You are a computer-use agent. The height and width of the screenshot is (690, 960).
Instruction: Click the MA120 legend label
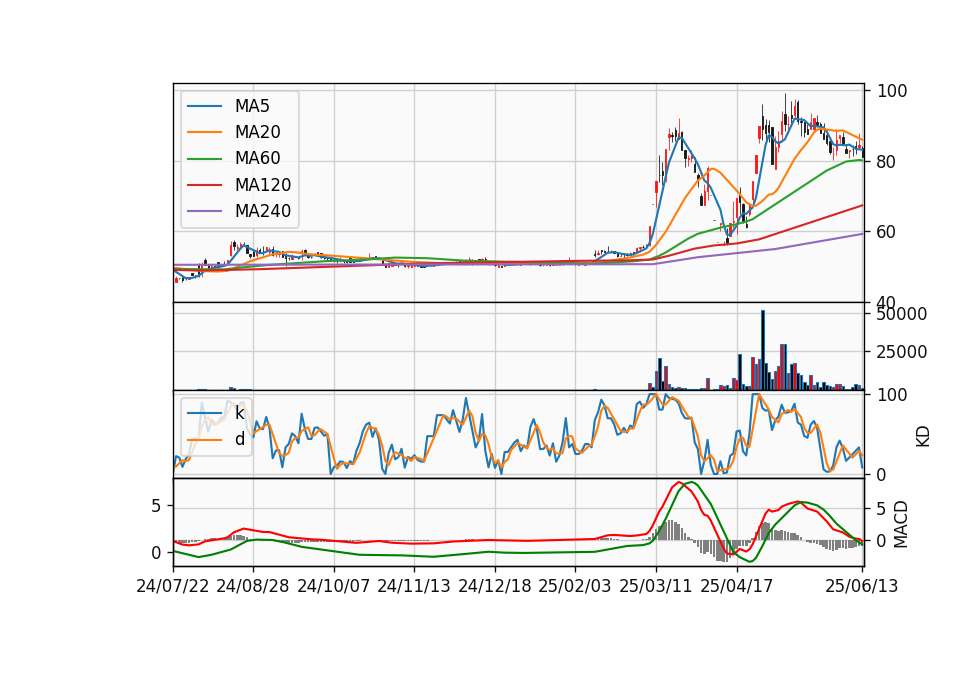point(263,185)
